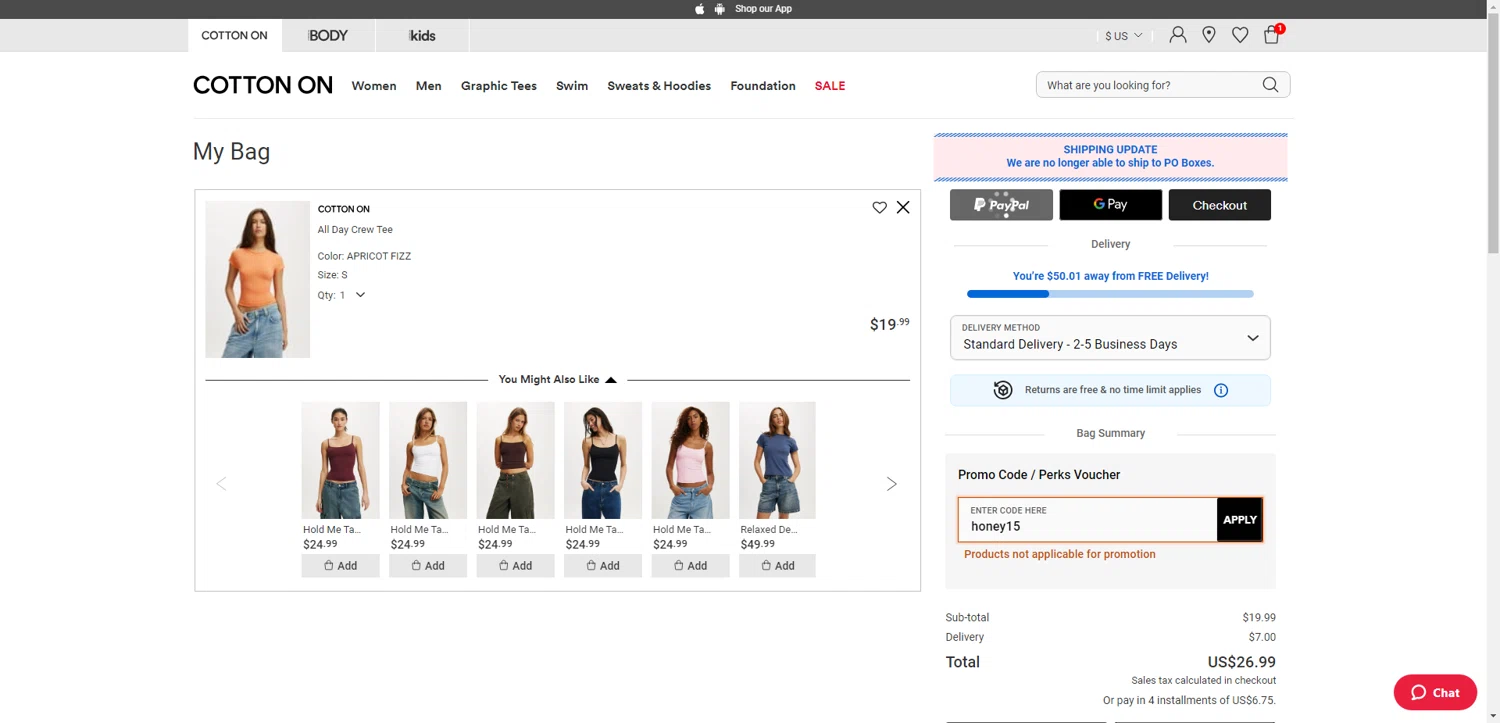1500x723 pixels.
Task: Open the navy Relaxed tee thumbnail
Action: 777,460
